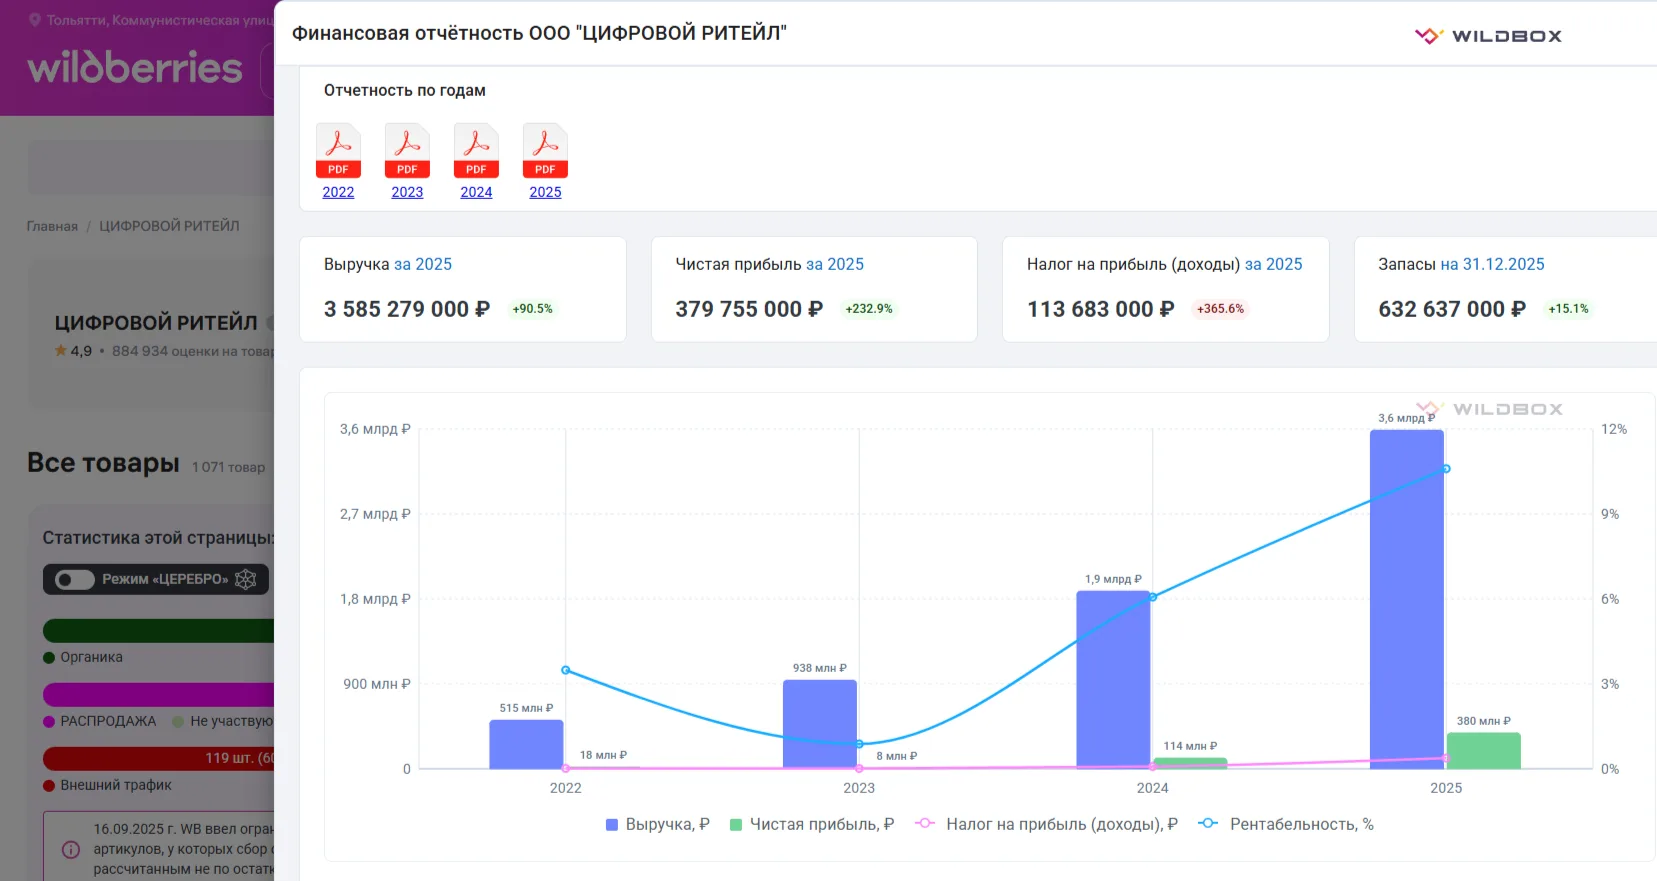Click the info icon beside the 16.09.2025 notice
The height and width of the screenshot is (881, 1657).
click(x=71, y=850)
